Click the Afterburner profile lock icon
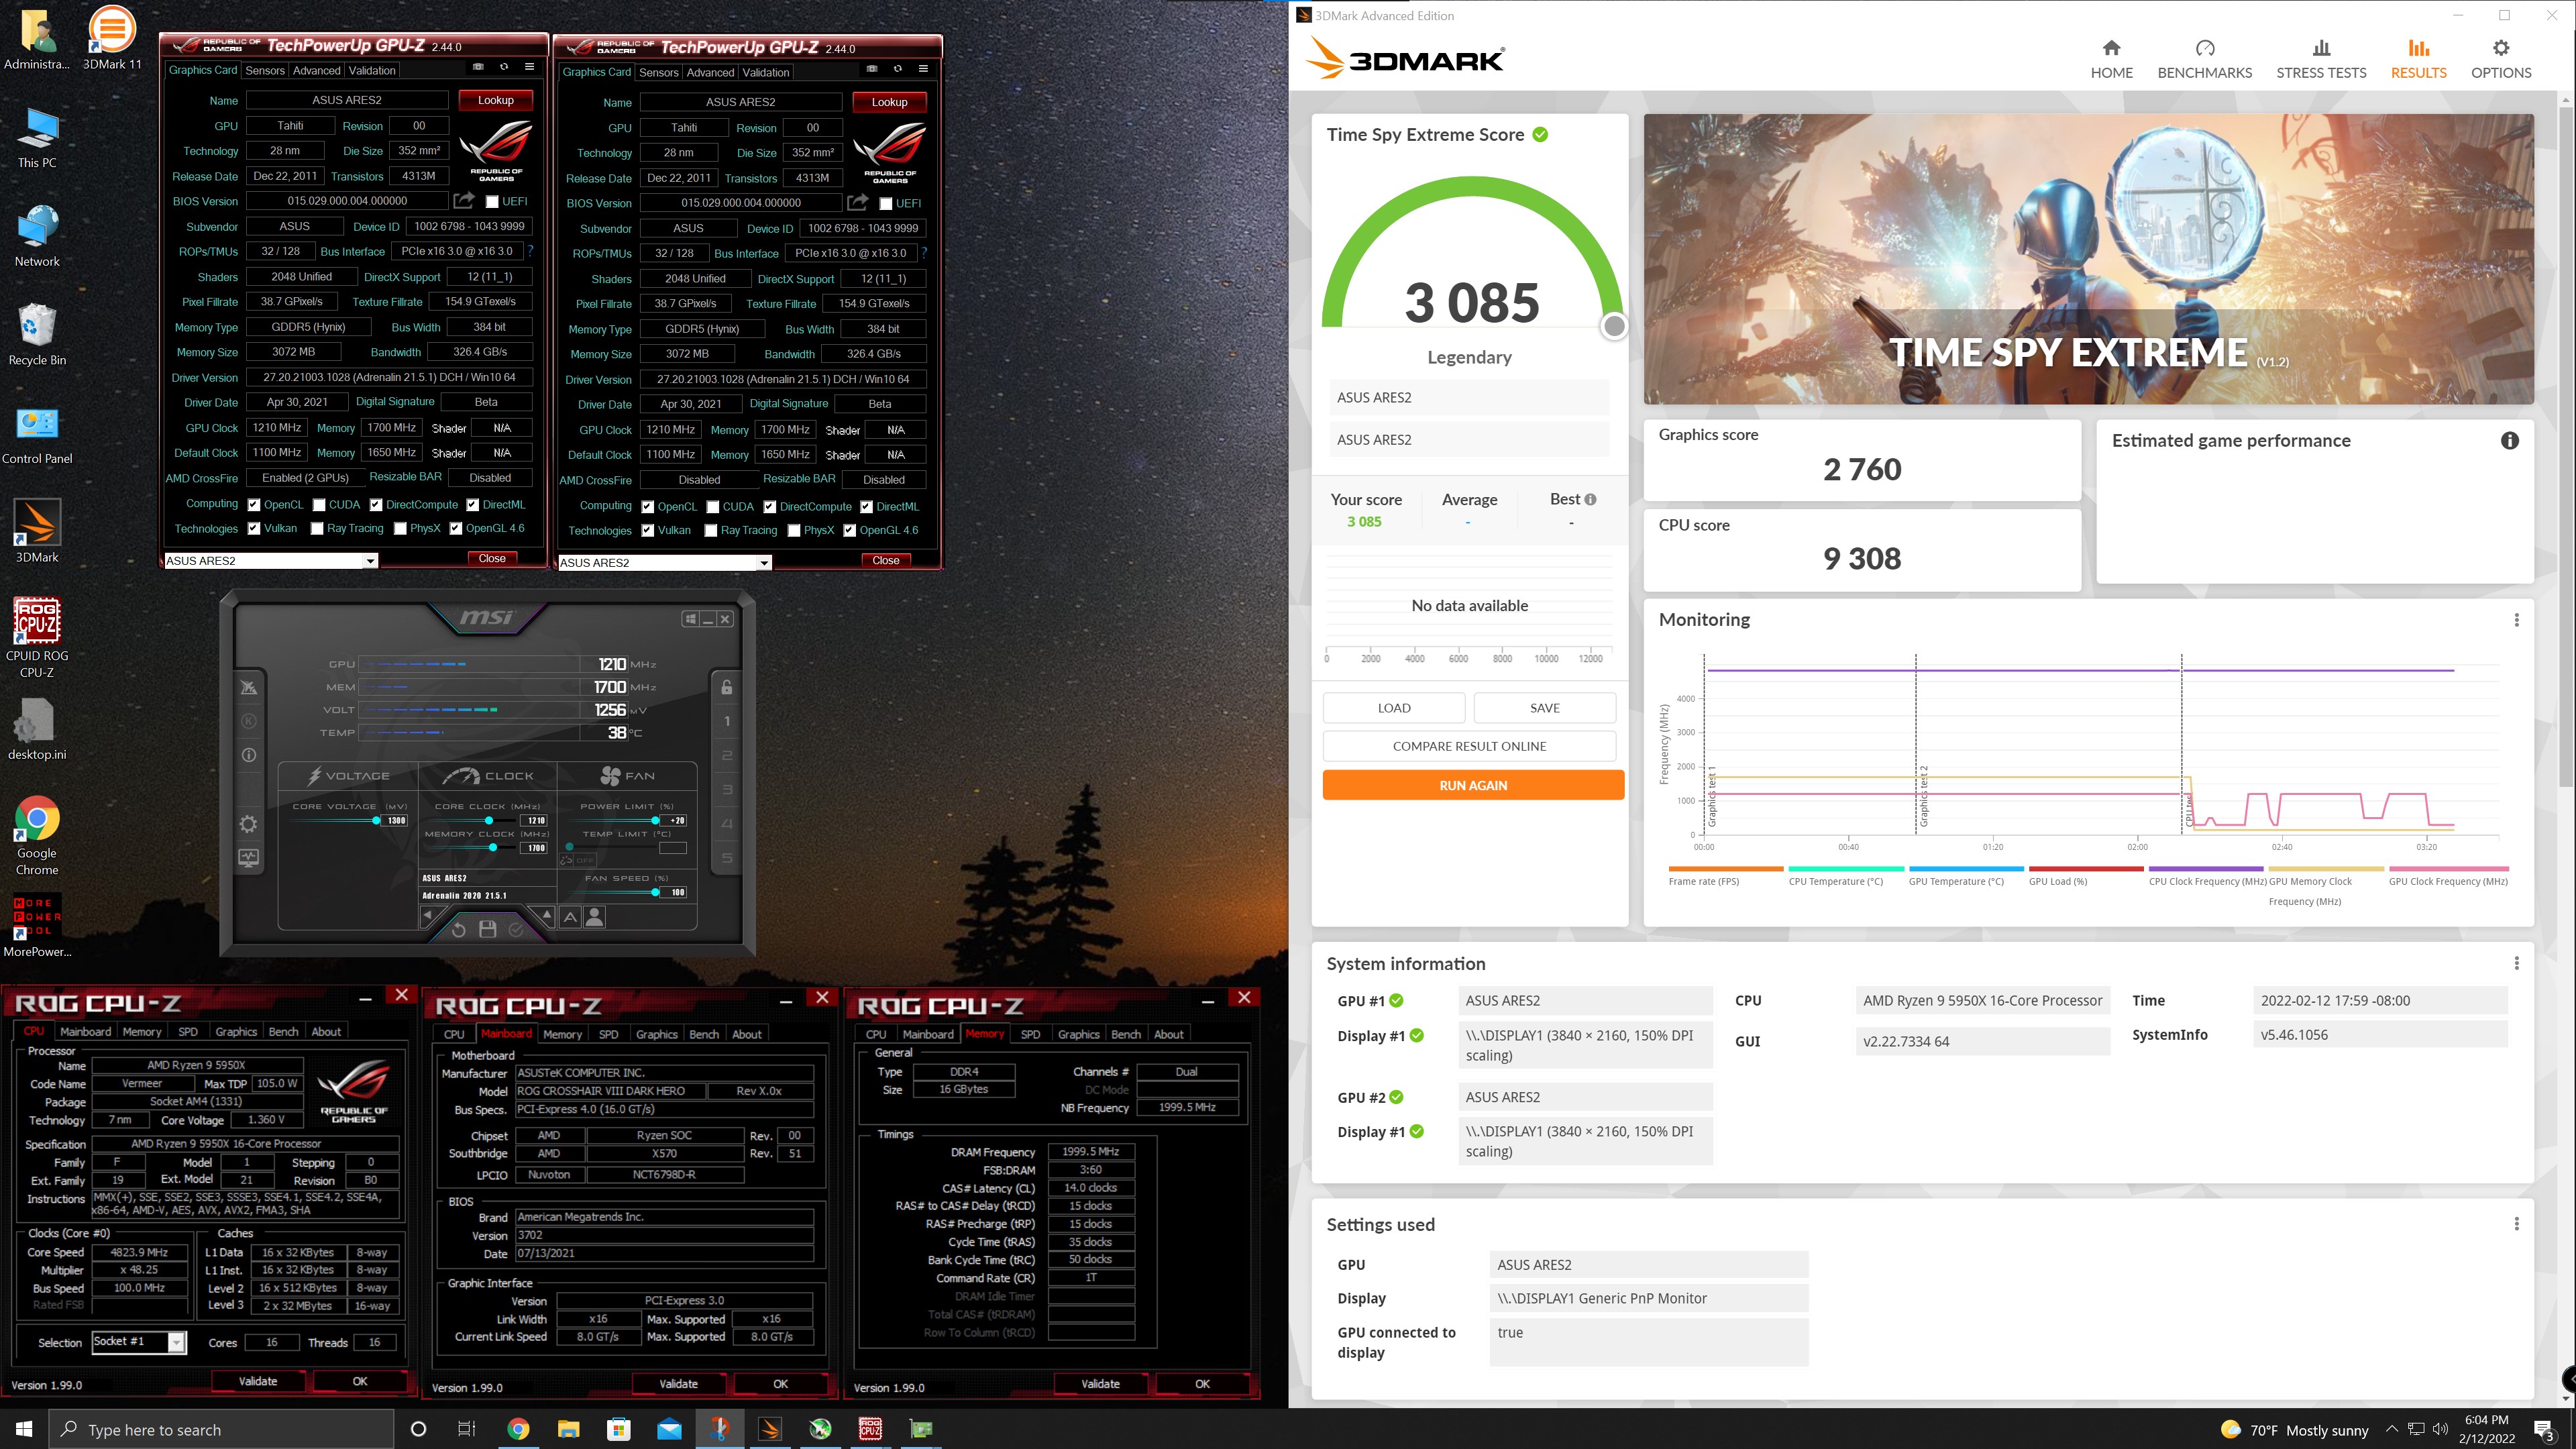This screenshot has height=1449, width=2576. 727,687
